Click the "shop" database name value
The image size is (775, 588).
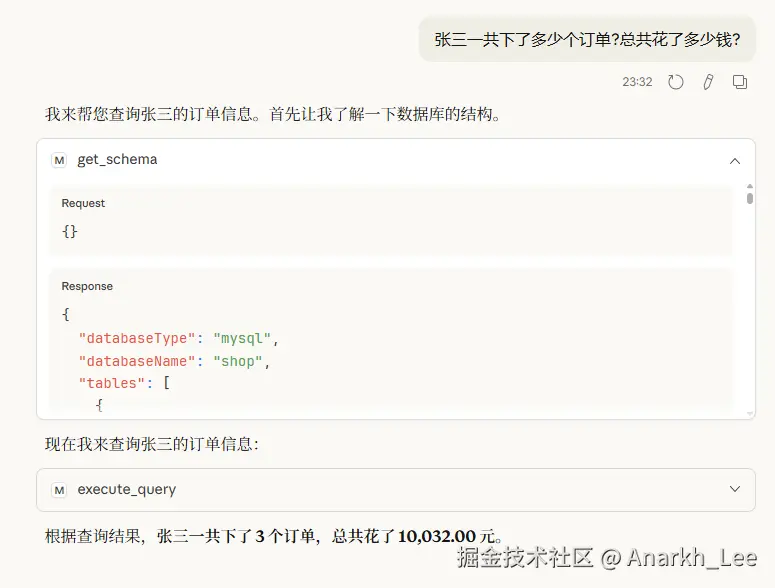point(241,360)
